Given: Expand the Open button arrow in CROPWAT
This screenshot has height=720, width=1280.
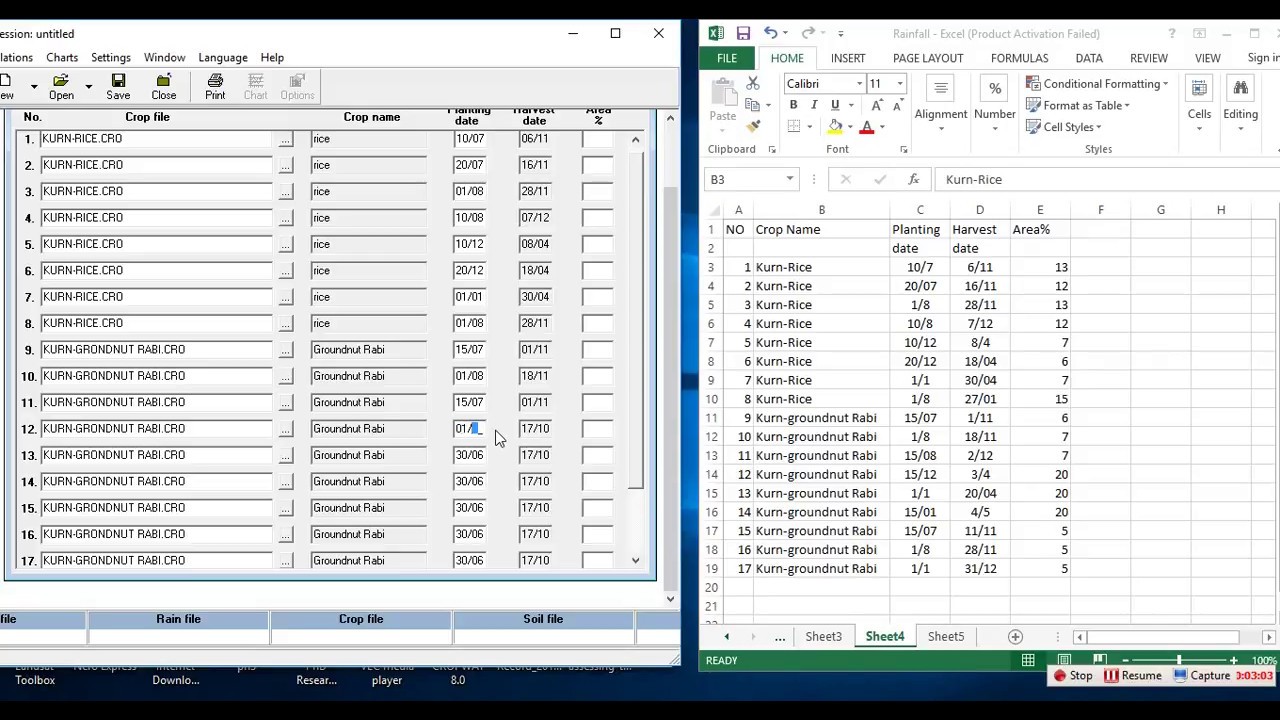Looking at the screenshot, I should pyautogui.click(x=88, y=87).
